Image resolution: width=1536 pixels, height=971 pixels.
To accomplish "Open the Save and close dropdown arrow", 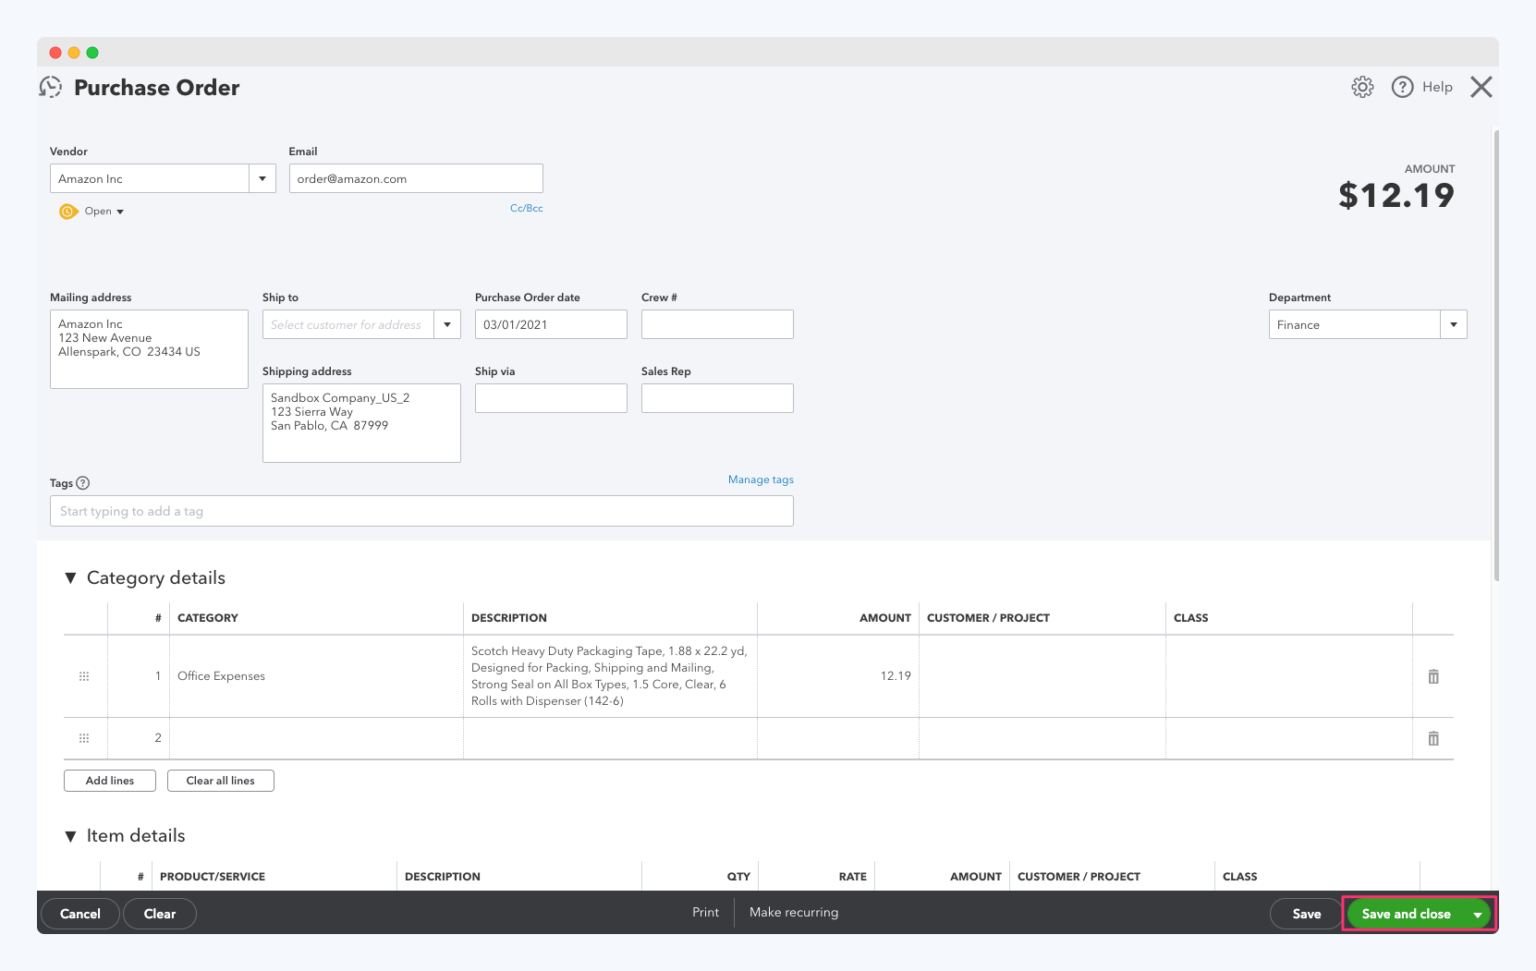I will click(1478, 913).
